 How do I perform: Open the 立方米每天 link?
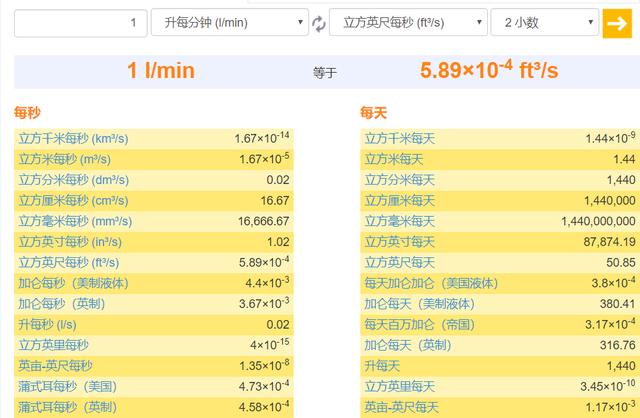tap(394, 159)
